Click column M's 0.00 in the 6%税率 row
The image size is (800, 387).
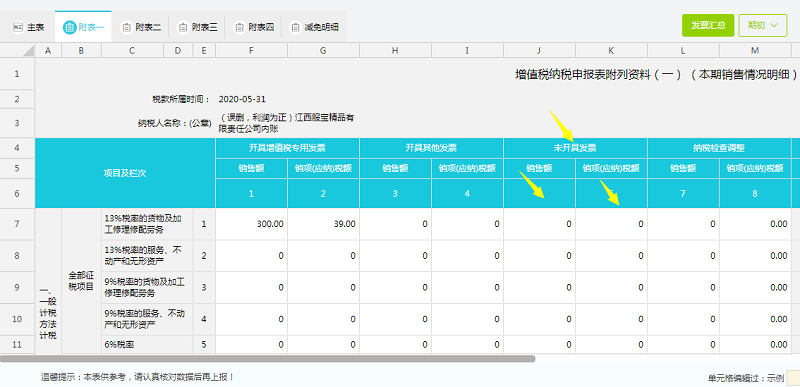755,345
